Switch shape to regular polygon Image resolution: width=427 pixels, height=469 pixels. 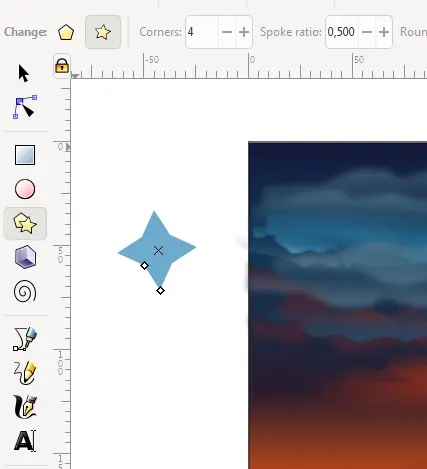click(x=66, y=32)
